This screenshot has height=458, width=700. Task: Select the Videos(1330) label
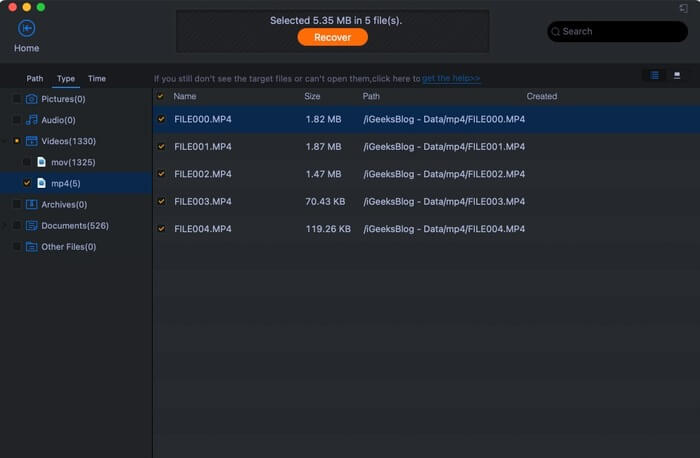point(69,141)
